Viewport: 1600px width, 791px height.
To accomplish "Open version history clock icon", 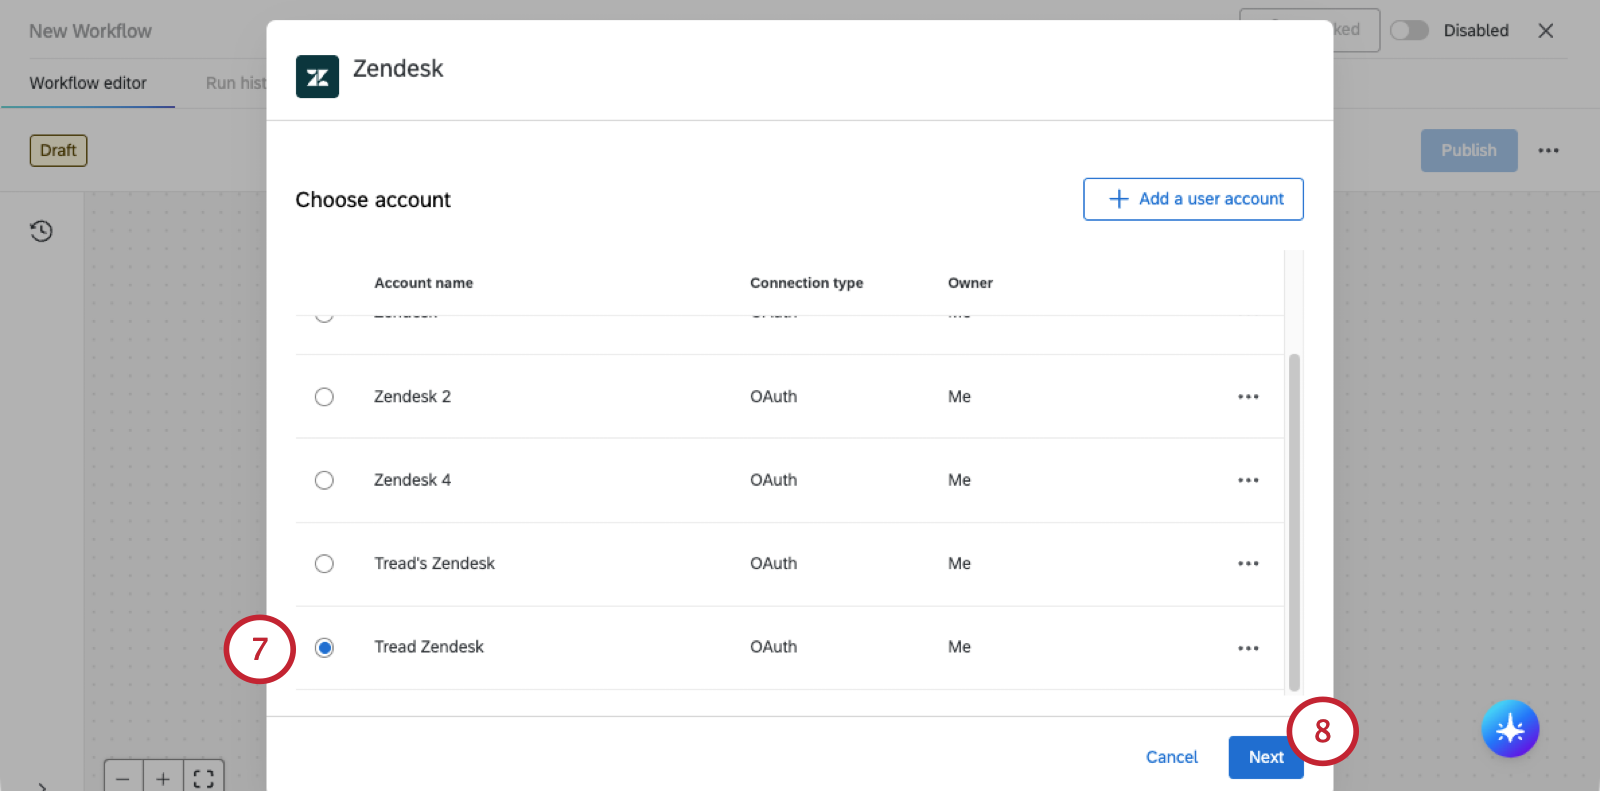I will (41, 231).
